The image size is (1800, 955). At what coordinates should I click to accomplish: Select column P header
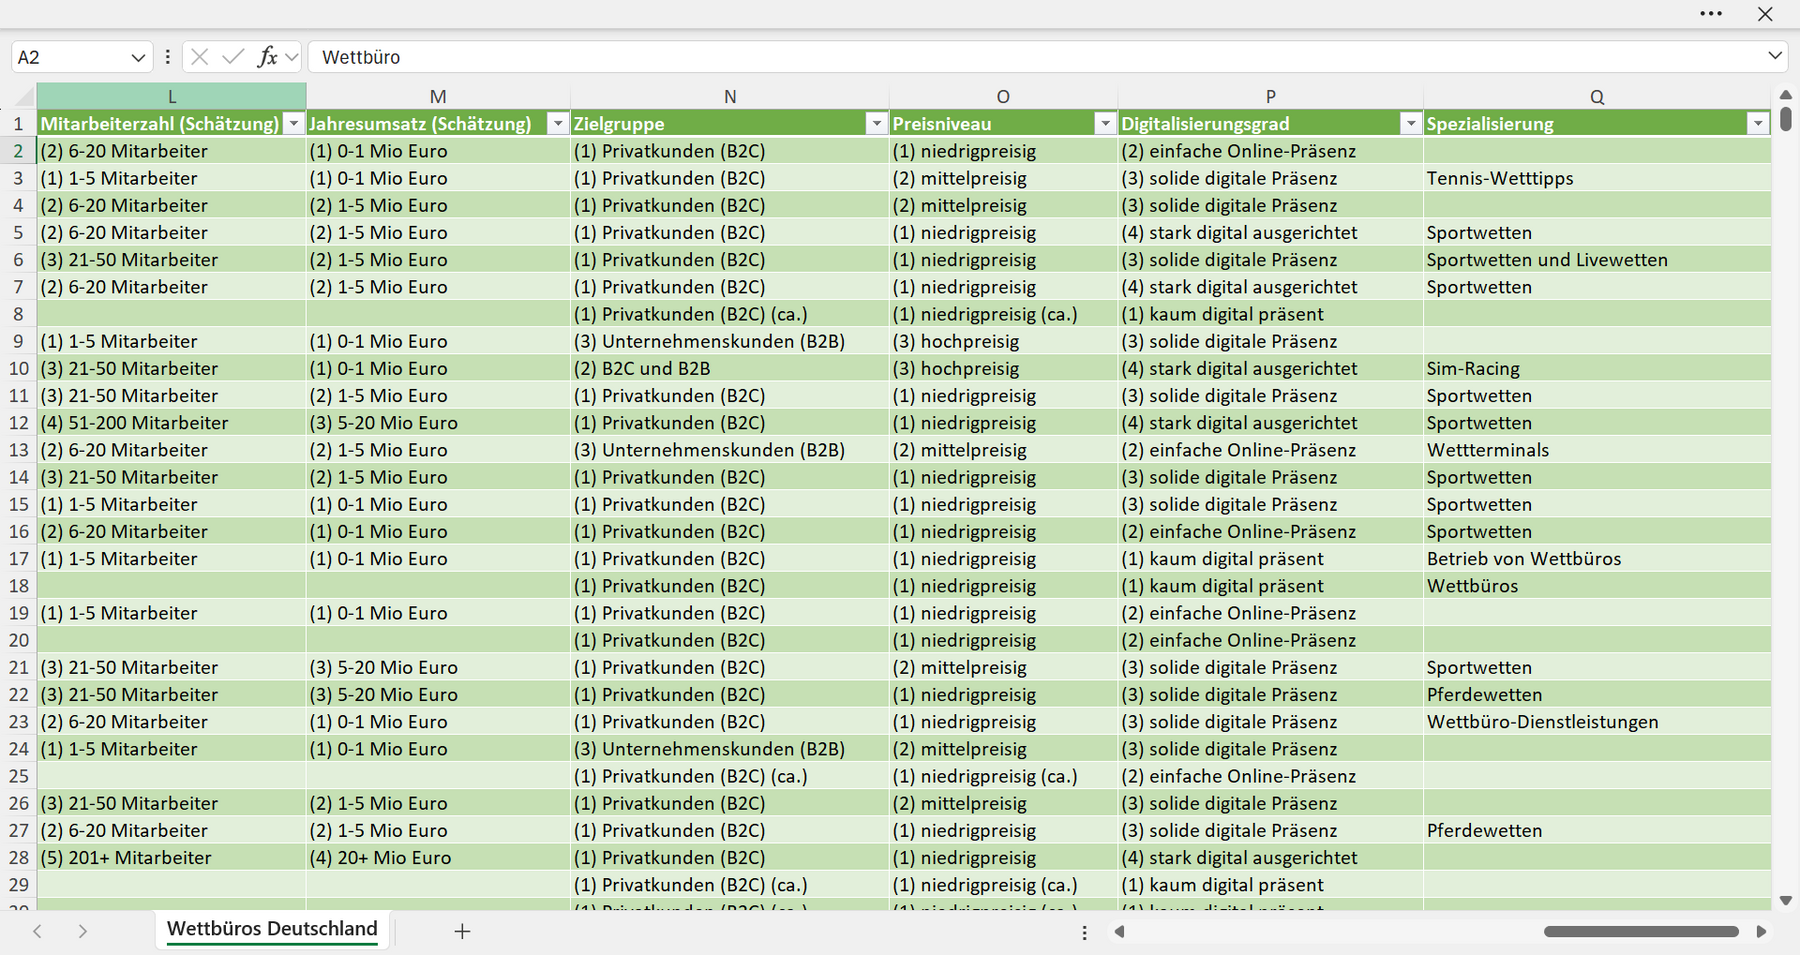click(x=1270, y=96)
